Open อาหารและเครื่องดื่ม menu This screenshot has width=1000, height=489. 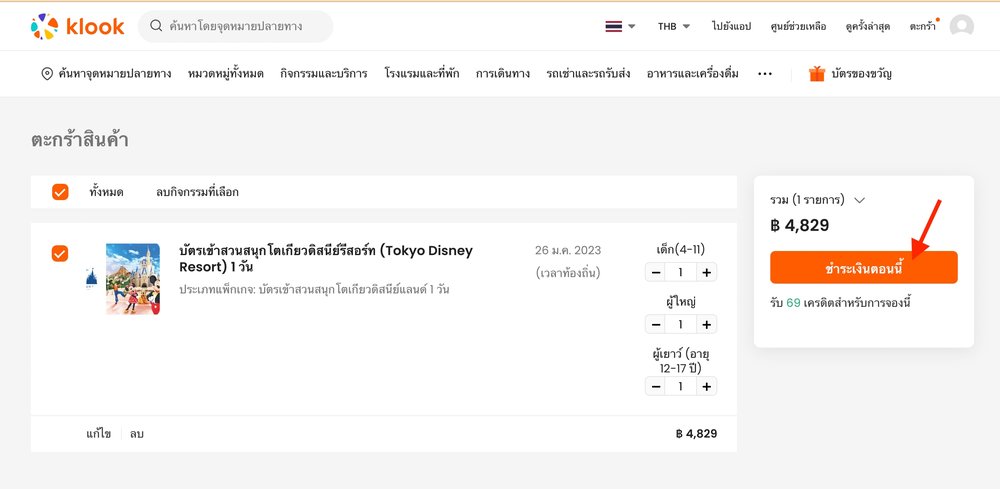(x=693, y=73)
